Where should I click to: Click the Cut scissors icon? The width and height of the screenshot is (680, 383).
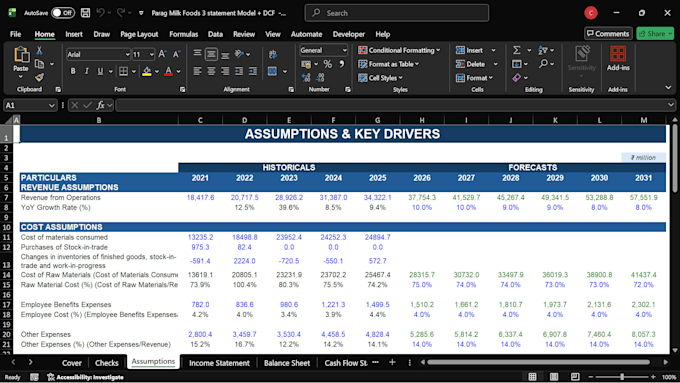(39, 51)
